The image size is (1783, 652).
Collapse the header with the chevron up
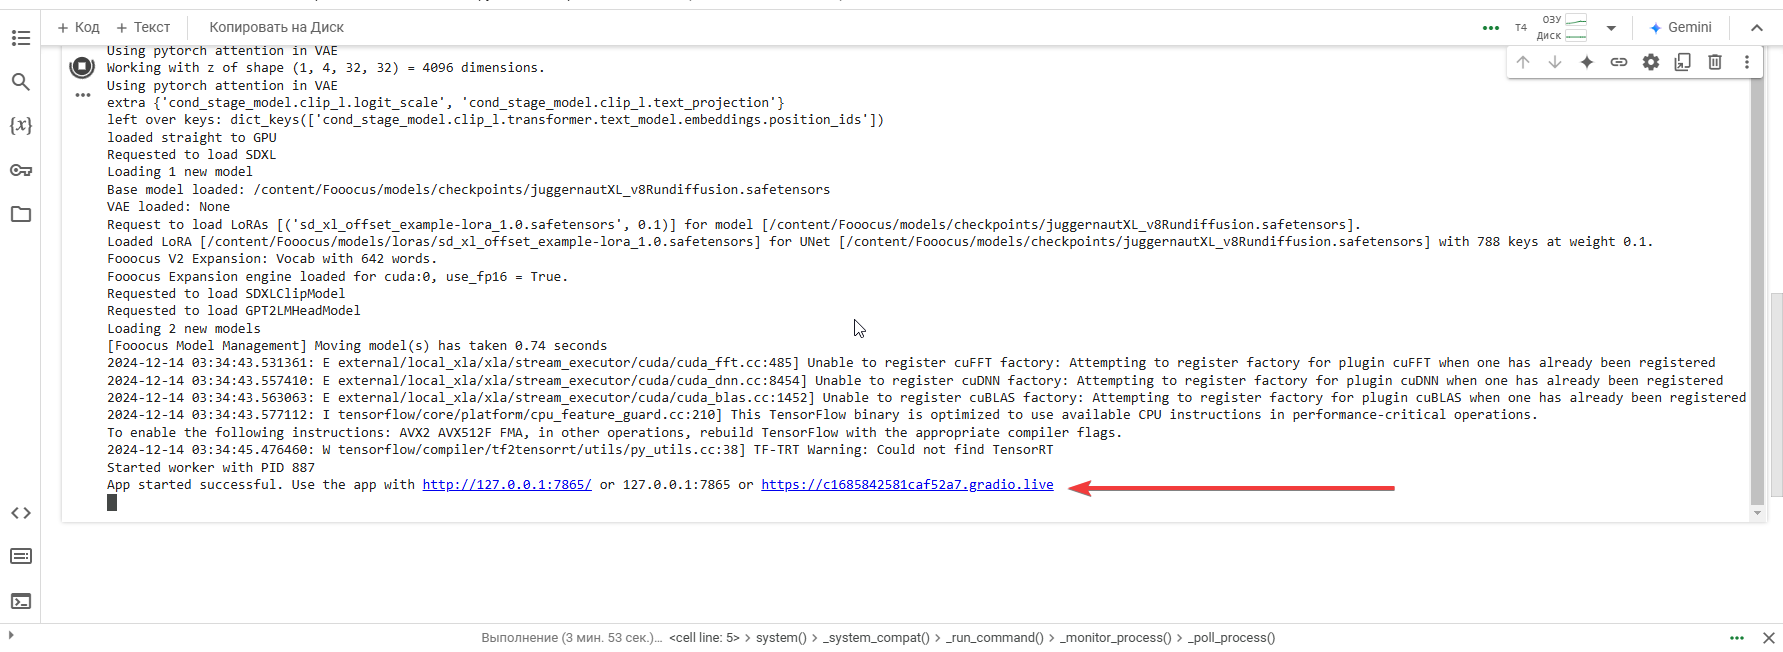click(1757, 28)
